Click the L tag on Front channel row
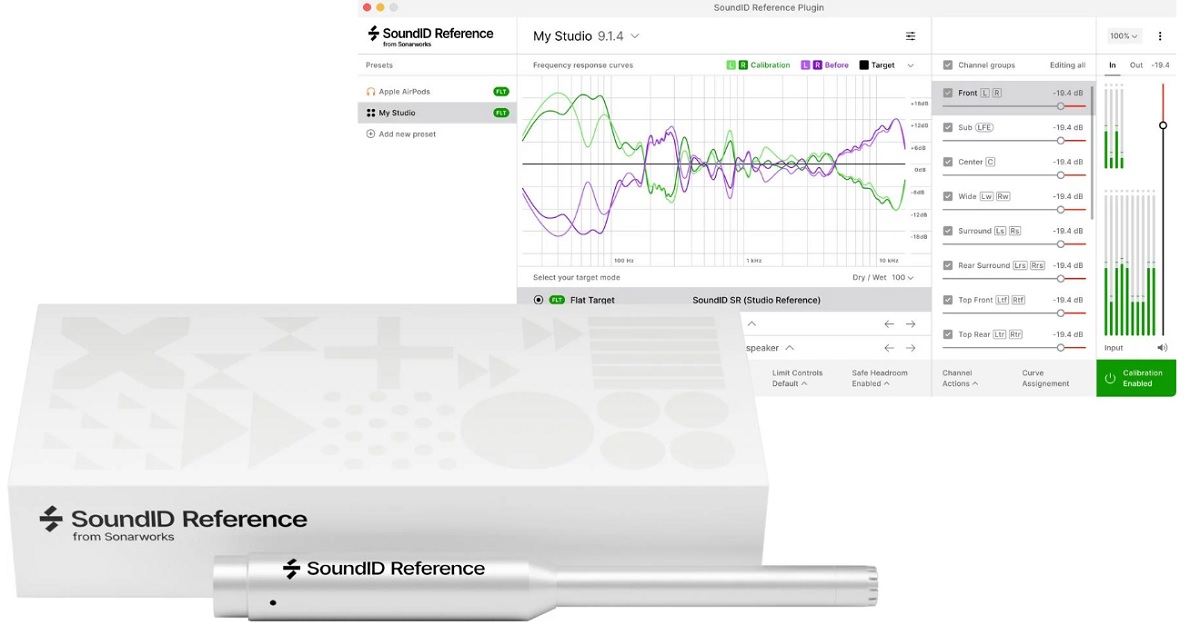The height and width of the screenshot is (625, 1200). click(985, 93)
